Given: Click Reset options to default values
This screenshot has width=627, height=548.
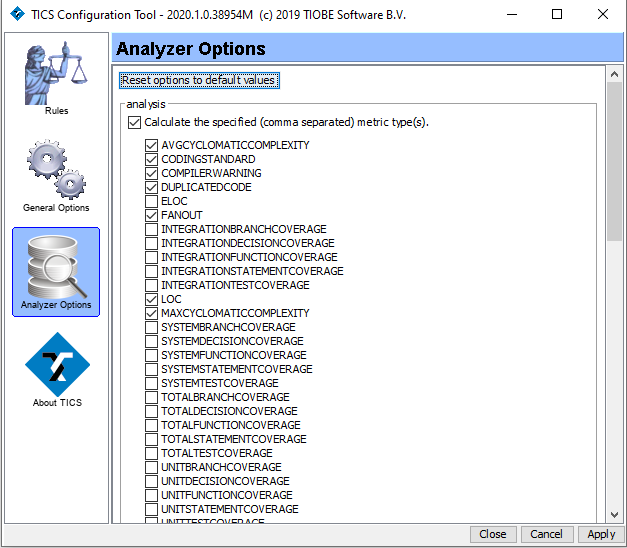Looking at the screenshot, I should (x=198, y=81).
